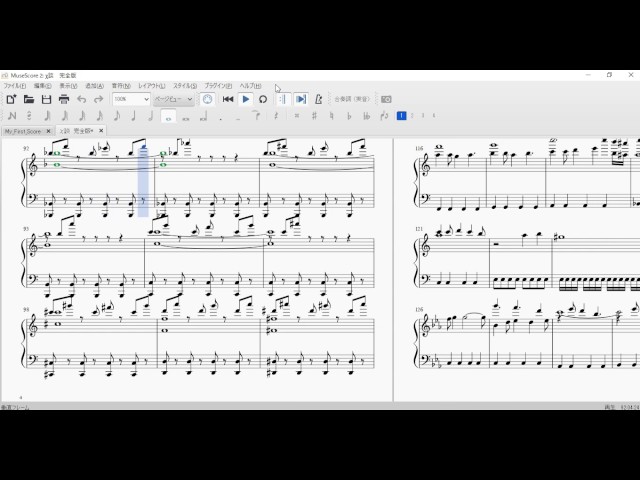Image resolution: width=640 pixels, height=480 pixels.
Task: Select voice 3 button
Action: [423, 116]
